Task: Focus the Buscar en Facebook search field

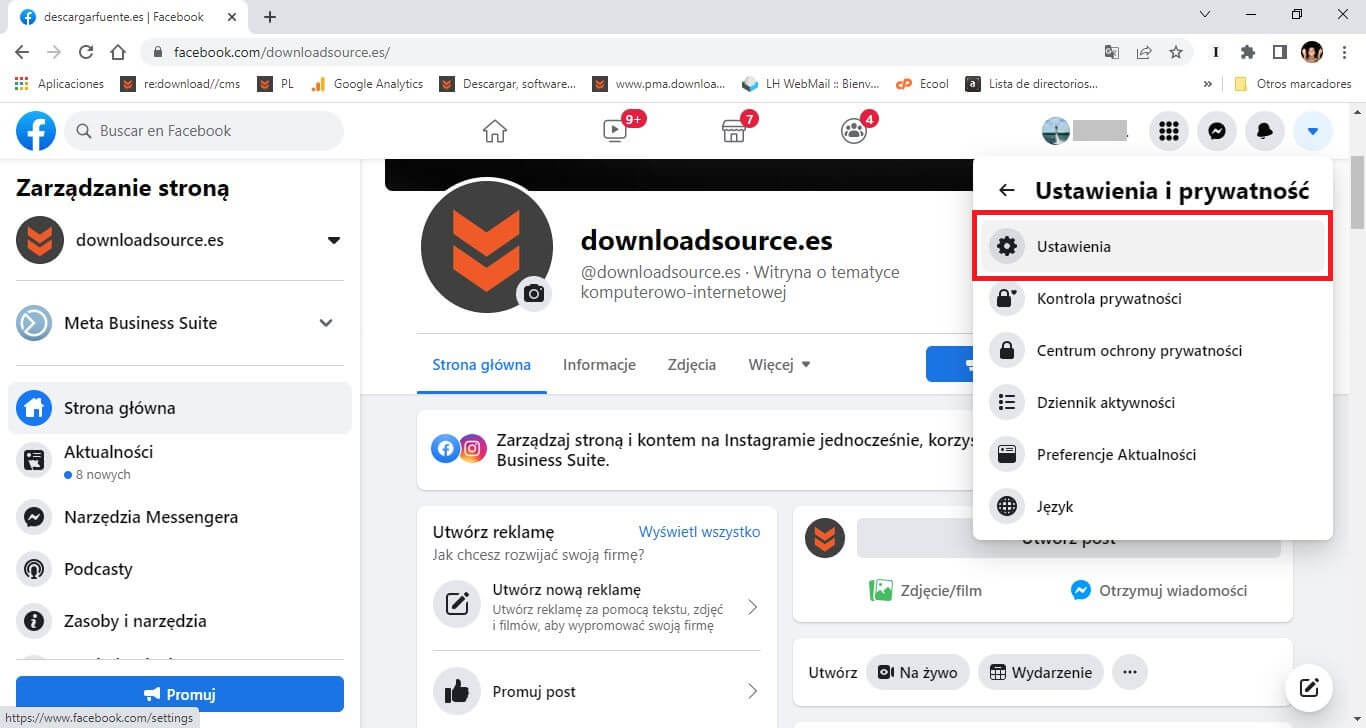Action: [x=204, y=131]
